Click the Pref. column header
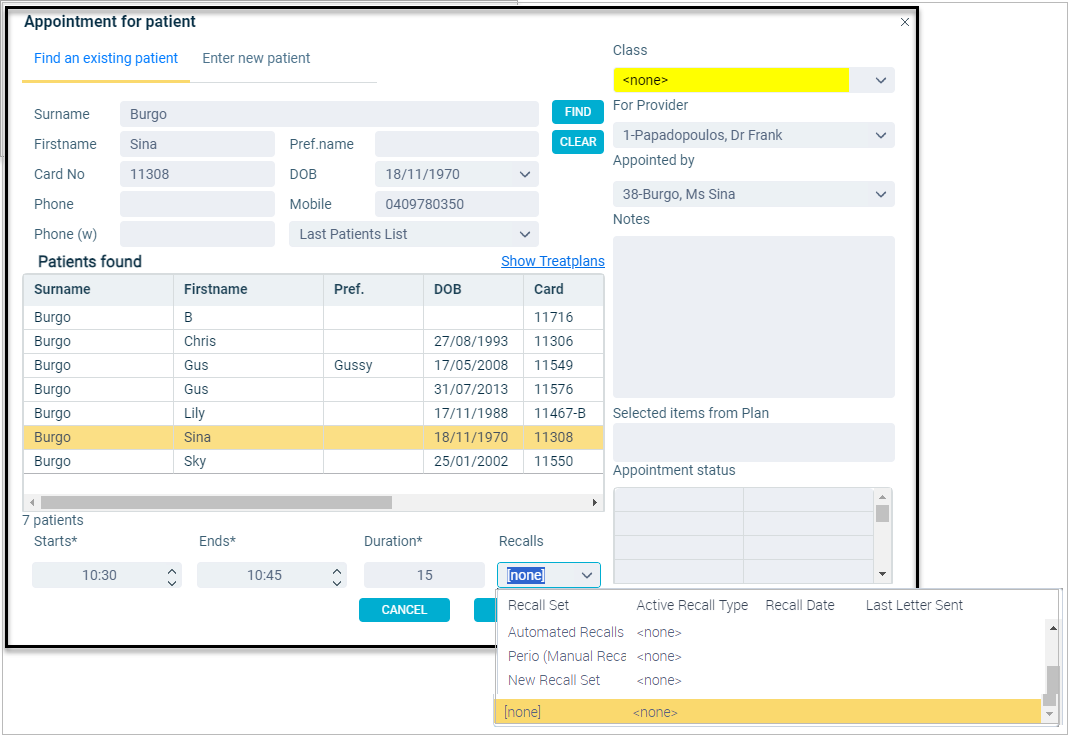Image resolution: width=1069 pixels, height=739 pixels. (x=374, y=290)
